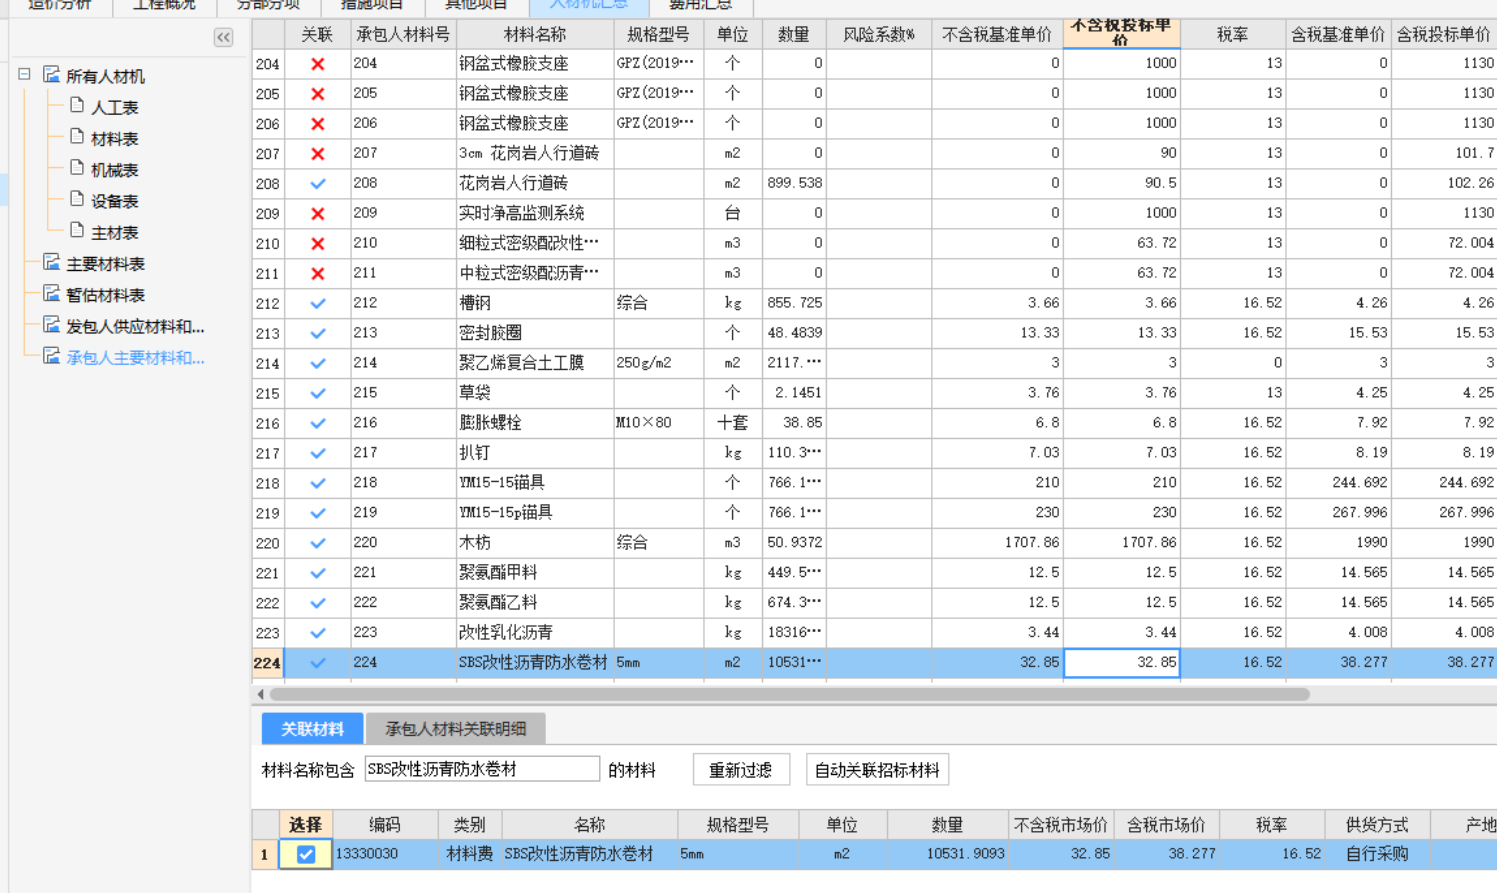Viewport: 1497px width, 893px height.
Task: Edit the 32.85 不含税投标单价 cell in row 224
Action: [1122, 662]
